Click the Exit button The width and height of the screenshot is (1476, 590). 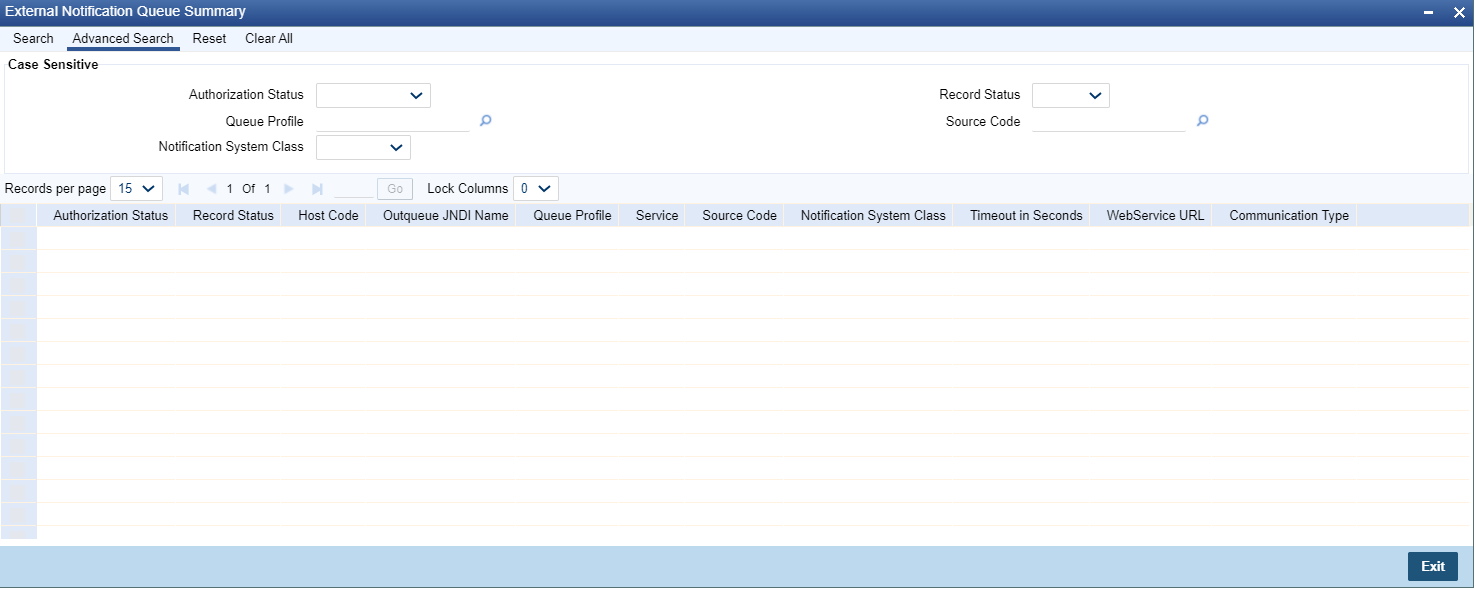[x=1433, y=566]
